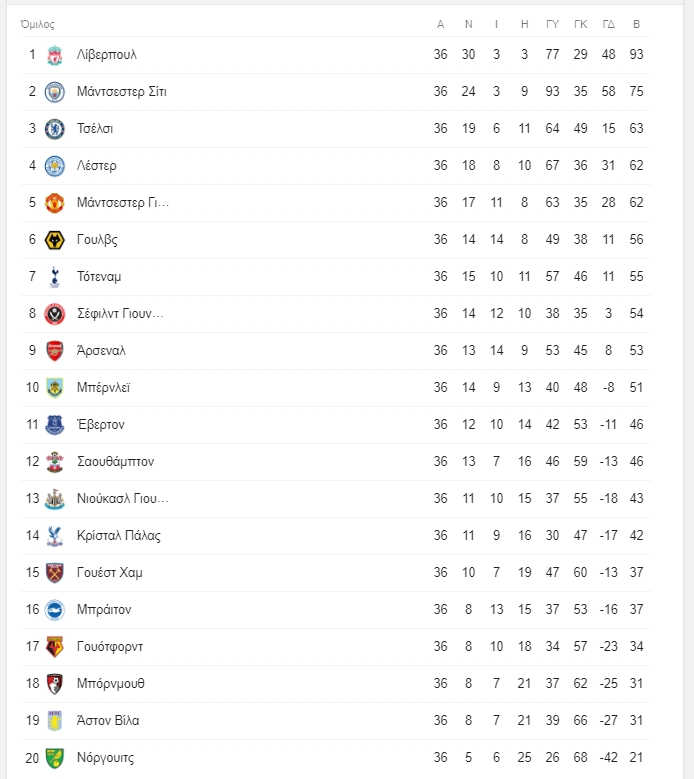Open the Κρίσταλ Πάλας team link

119,536
